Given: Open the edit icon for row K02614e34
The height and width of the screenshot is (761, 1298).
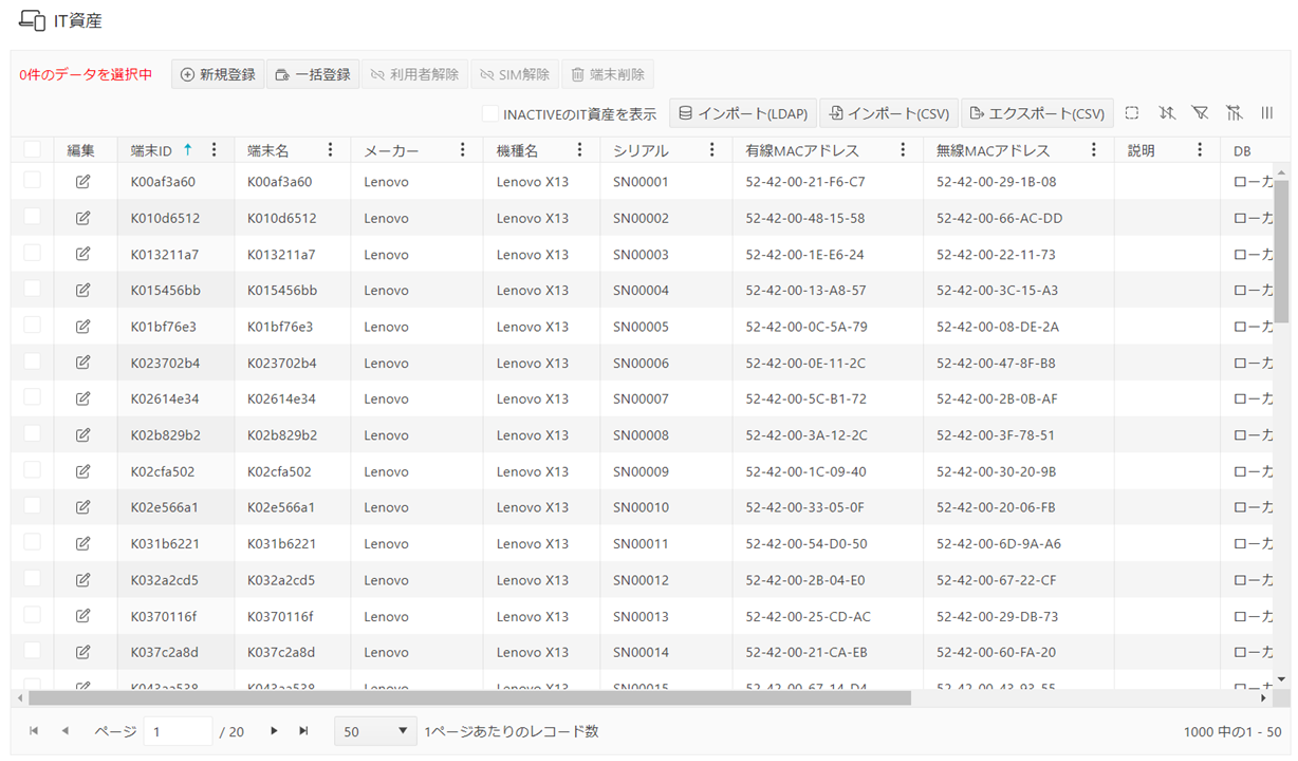Looking at the screenshot, I should [83, 399].
